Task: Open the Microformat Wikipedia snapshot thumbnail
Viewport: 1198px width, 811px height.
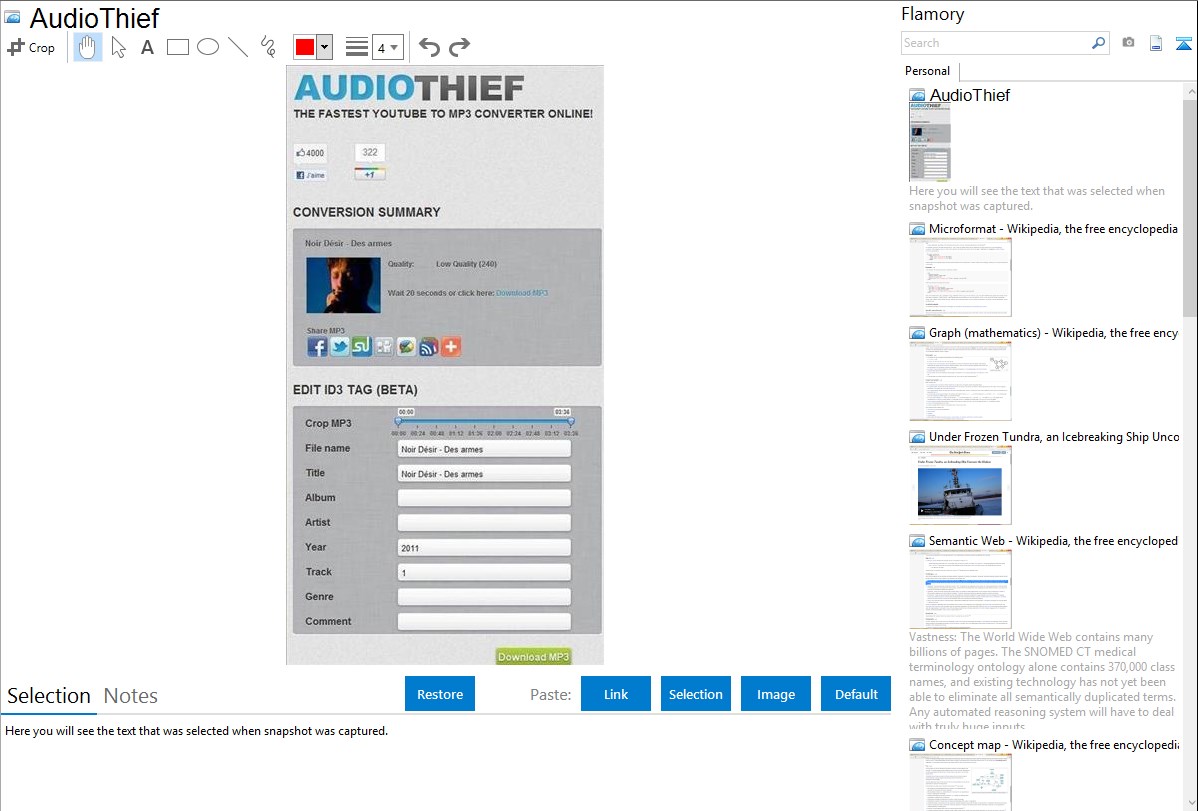Action: click(960, 277)
